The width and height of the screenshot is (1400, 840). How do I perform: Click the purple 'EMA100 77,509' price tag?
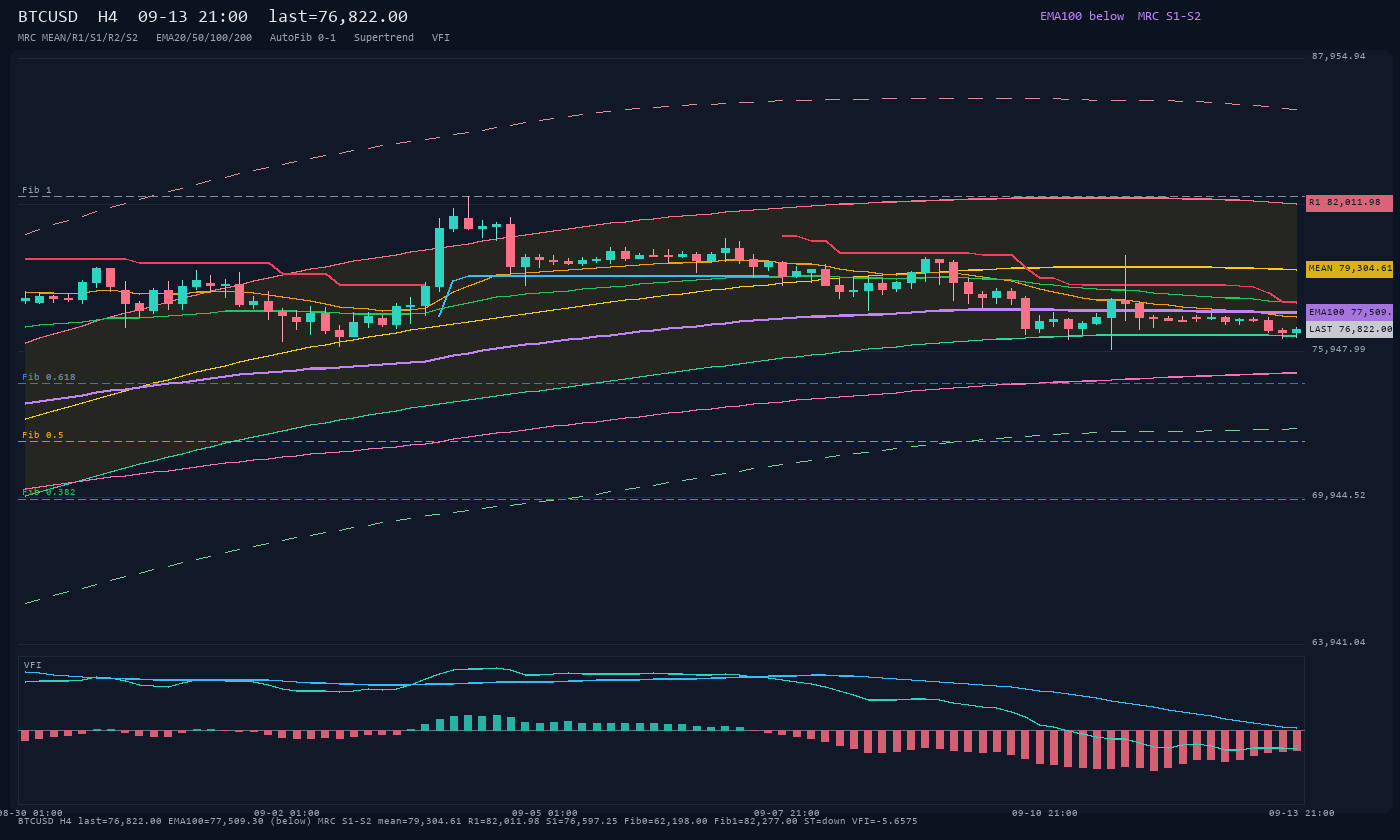pyautogui.click(x=1349, y=312)
